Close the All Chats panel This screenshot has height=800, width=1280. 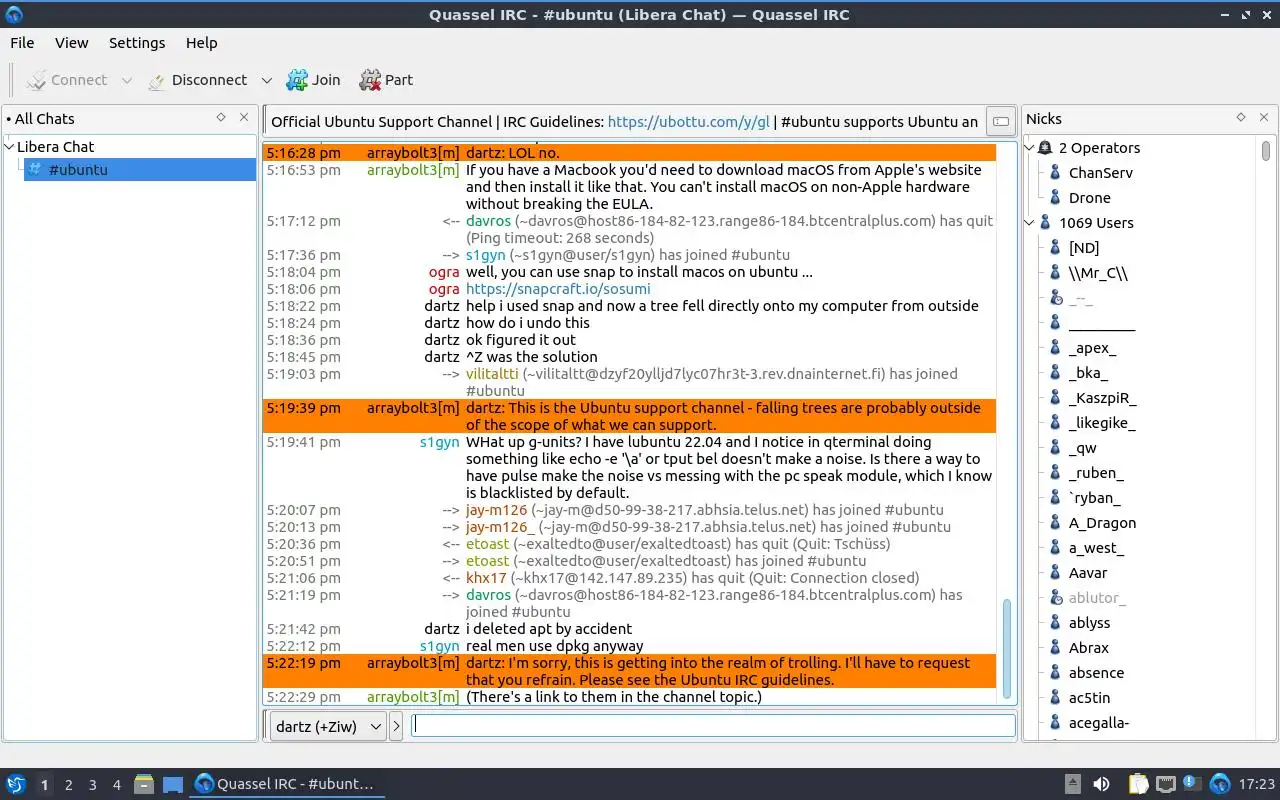tap(244, 118)
